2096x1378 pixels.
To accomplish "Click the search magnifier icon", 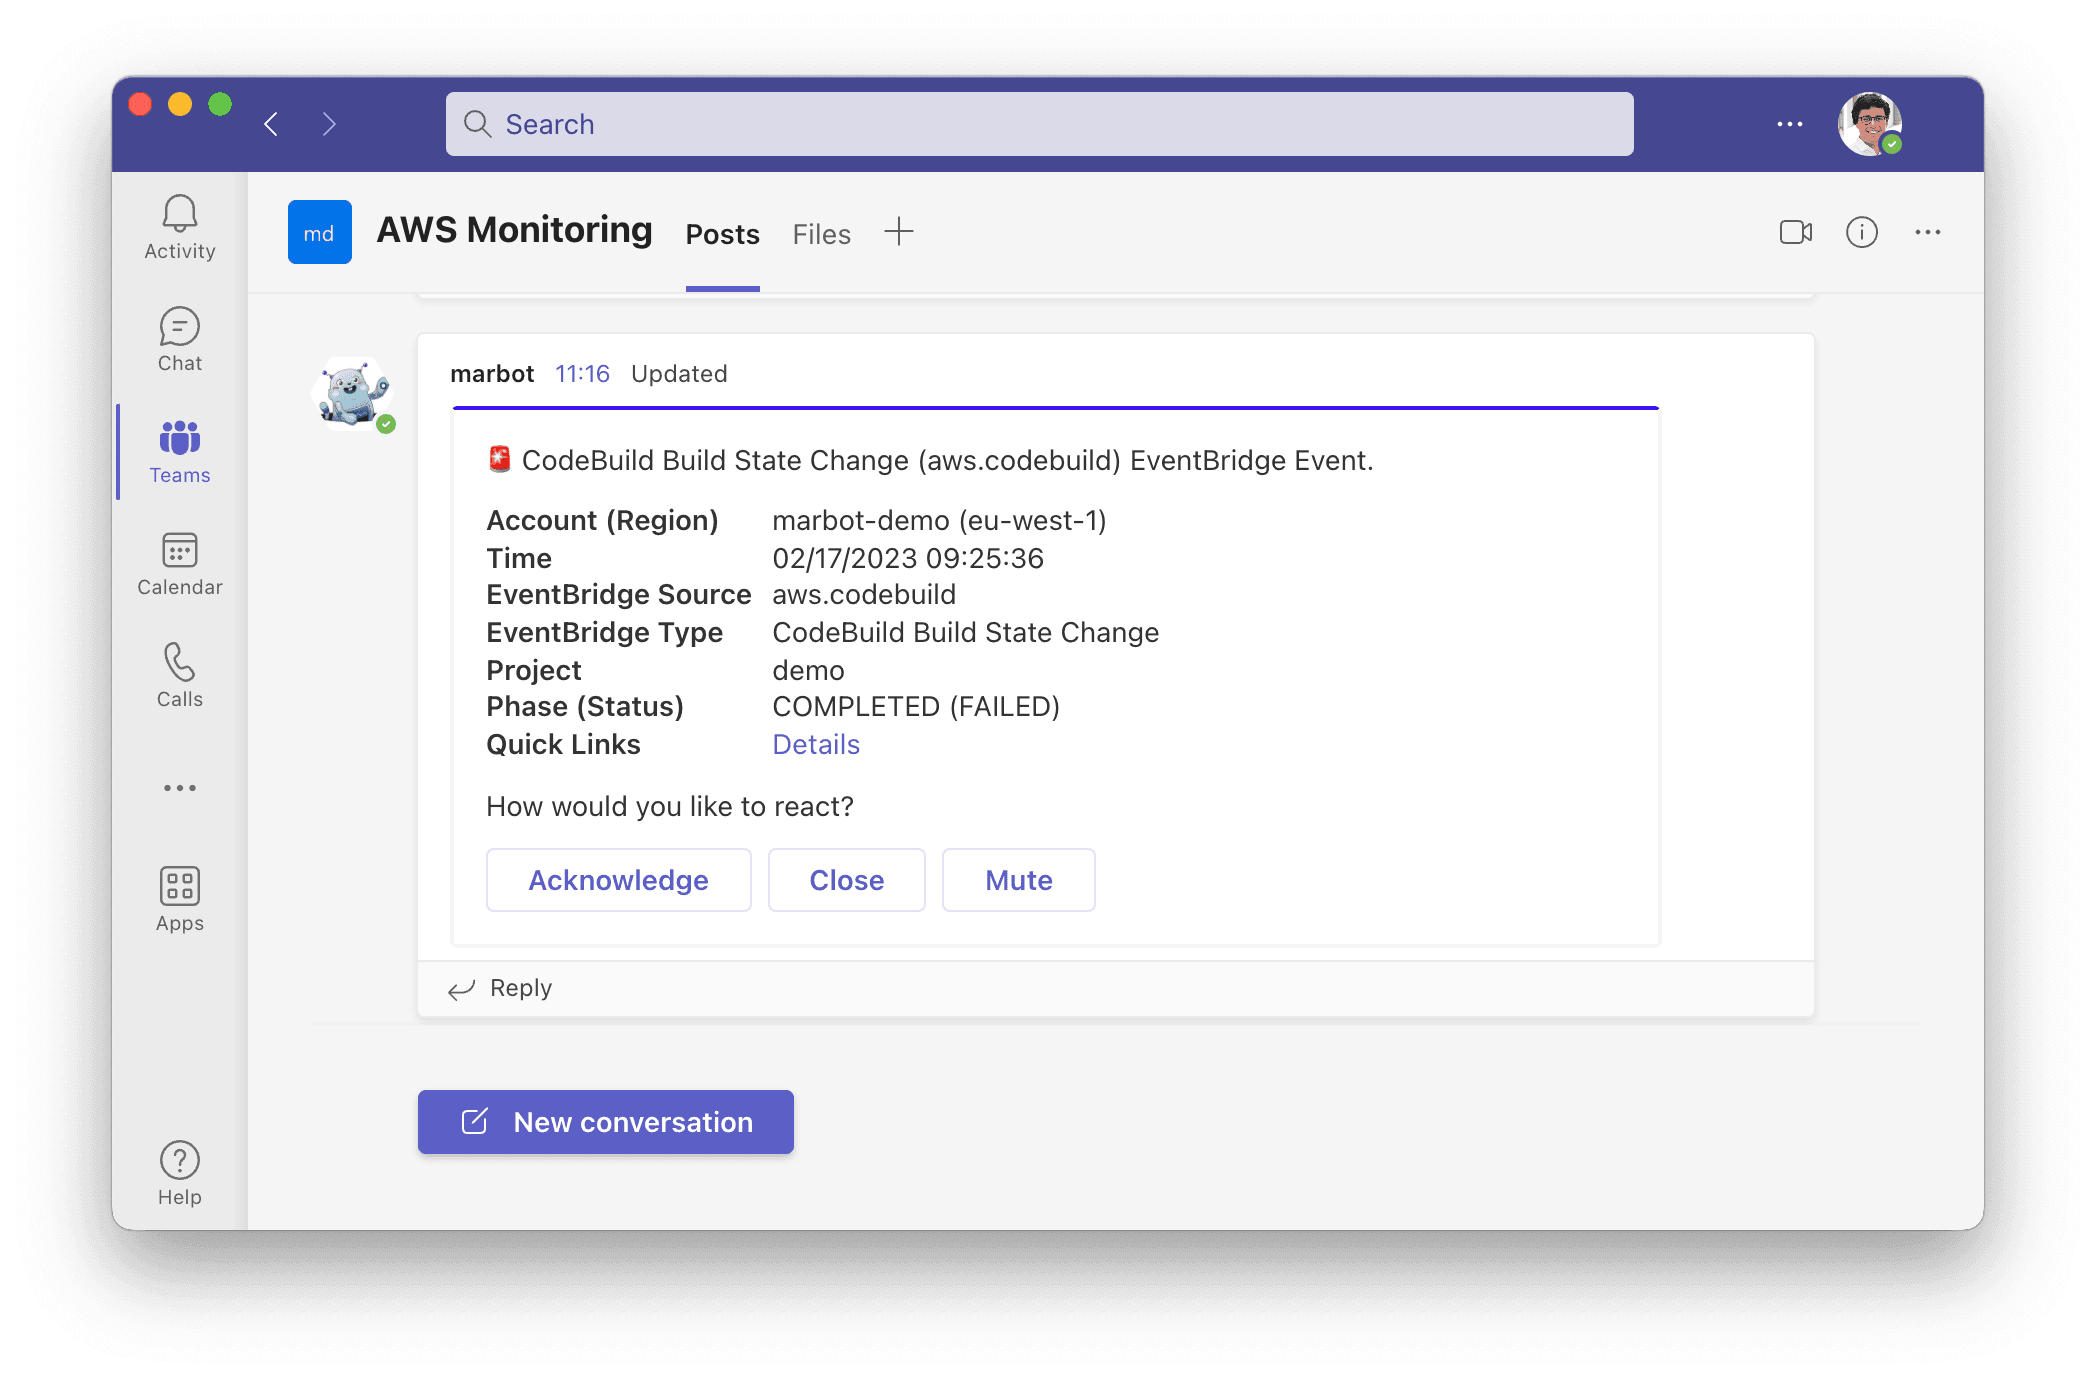I will pyautogui.click(x=477, y=124).
